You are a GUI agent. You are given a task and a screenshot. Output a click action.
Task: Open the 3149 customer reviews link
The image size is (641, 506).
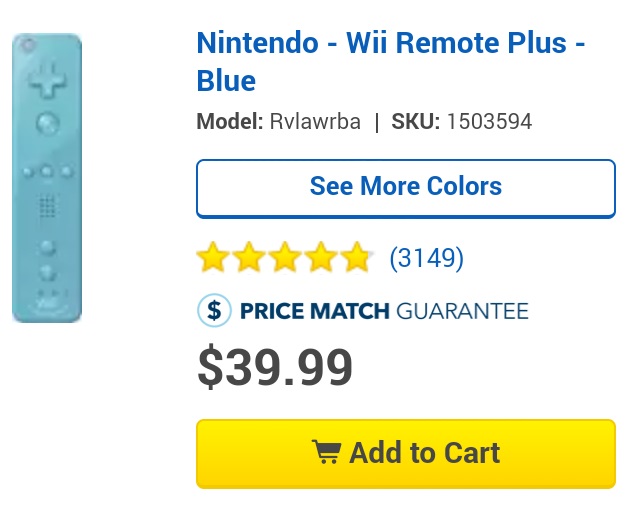click(x=426, y=259)
